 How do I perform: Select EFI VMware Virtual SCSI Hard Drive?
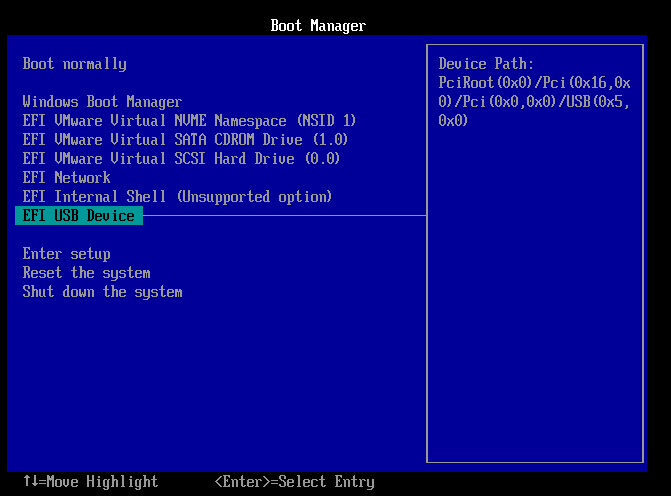[181, 159]
